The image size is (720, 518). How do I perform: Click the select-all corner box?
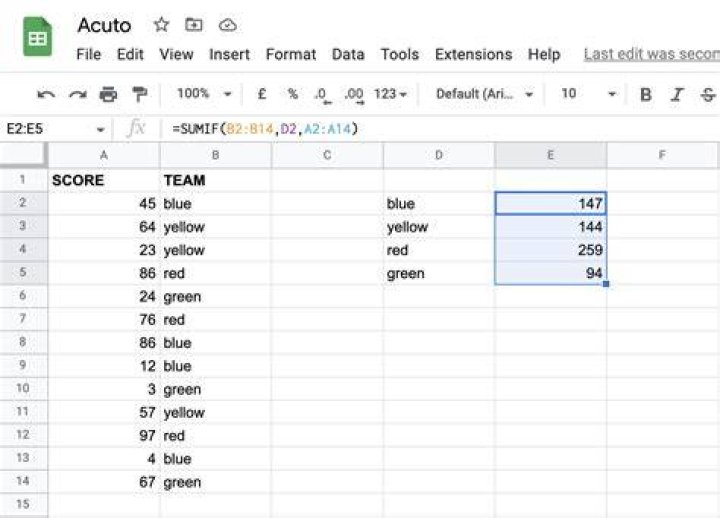(x=23, y=155)
